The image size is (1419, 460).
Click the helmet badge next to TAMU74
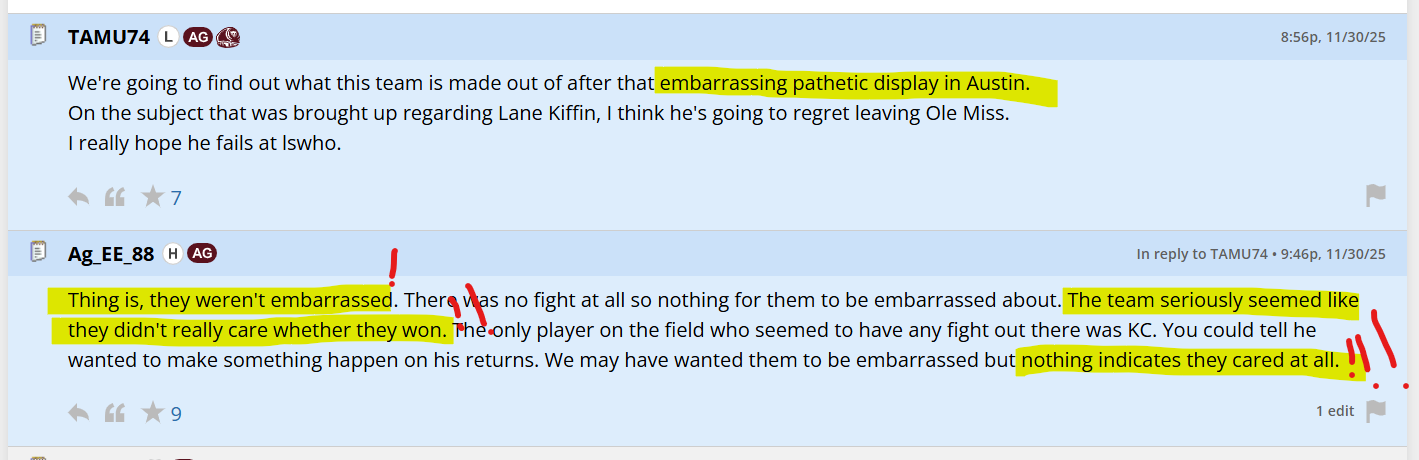point(228,37)
